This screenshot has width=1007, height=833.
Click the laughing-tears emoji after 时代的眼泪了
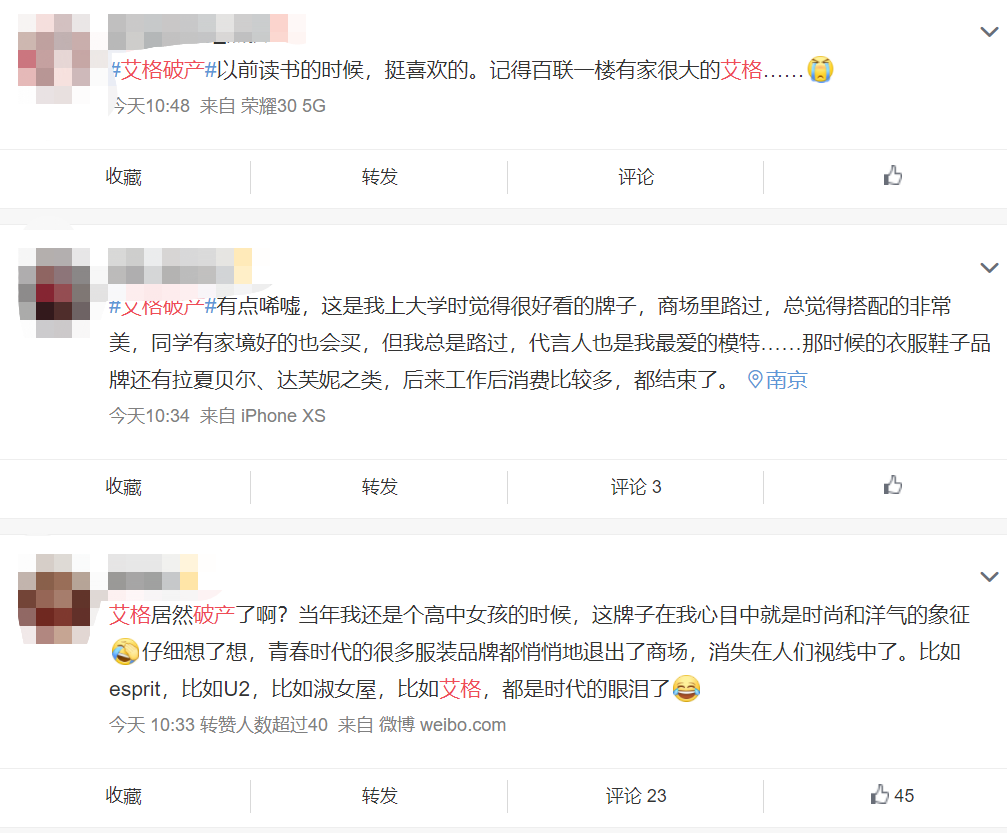(x=686, y=688)
